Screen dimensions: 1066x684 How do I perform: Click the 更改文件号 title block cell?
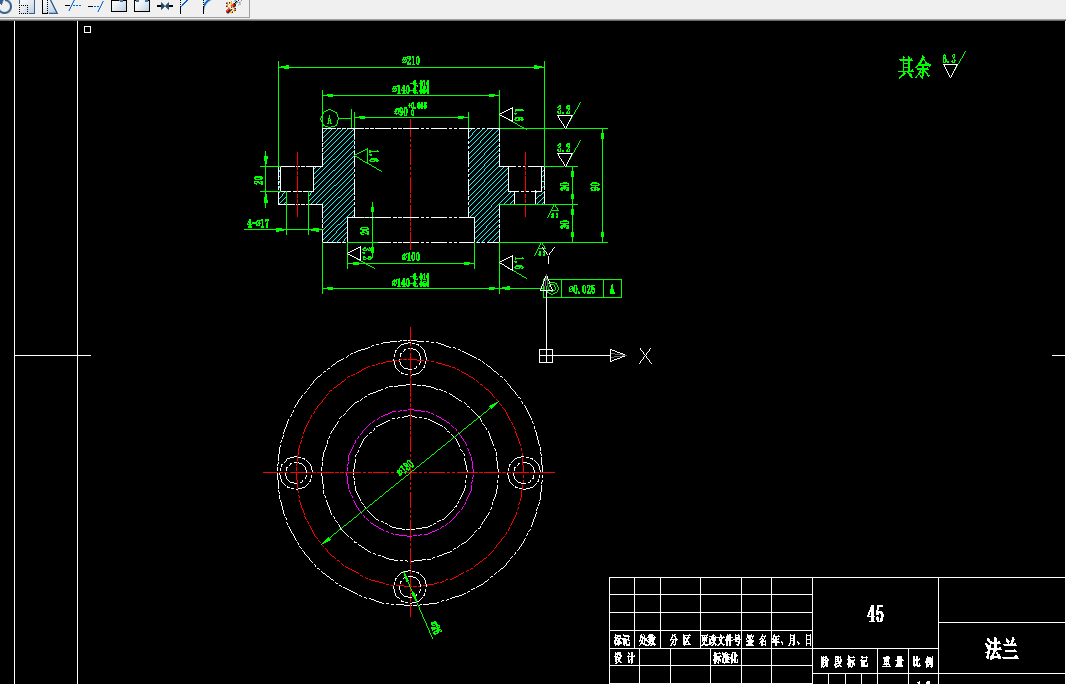(x=721, y=640)
